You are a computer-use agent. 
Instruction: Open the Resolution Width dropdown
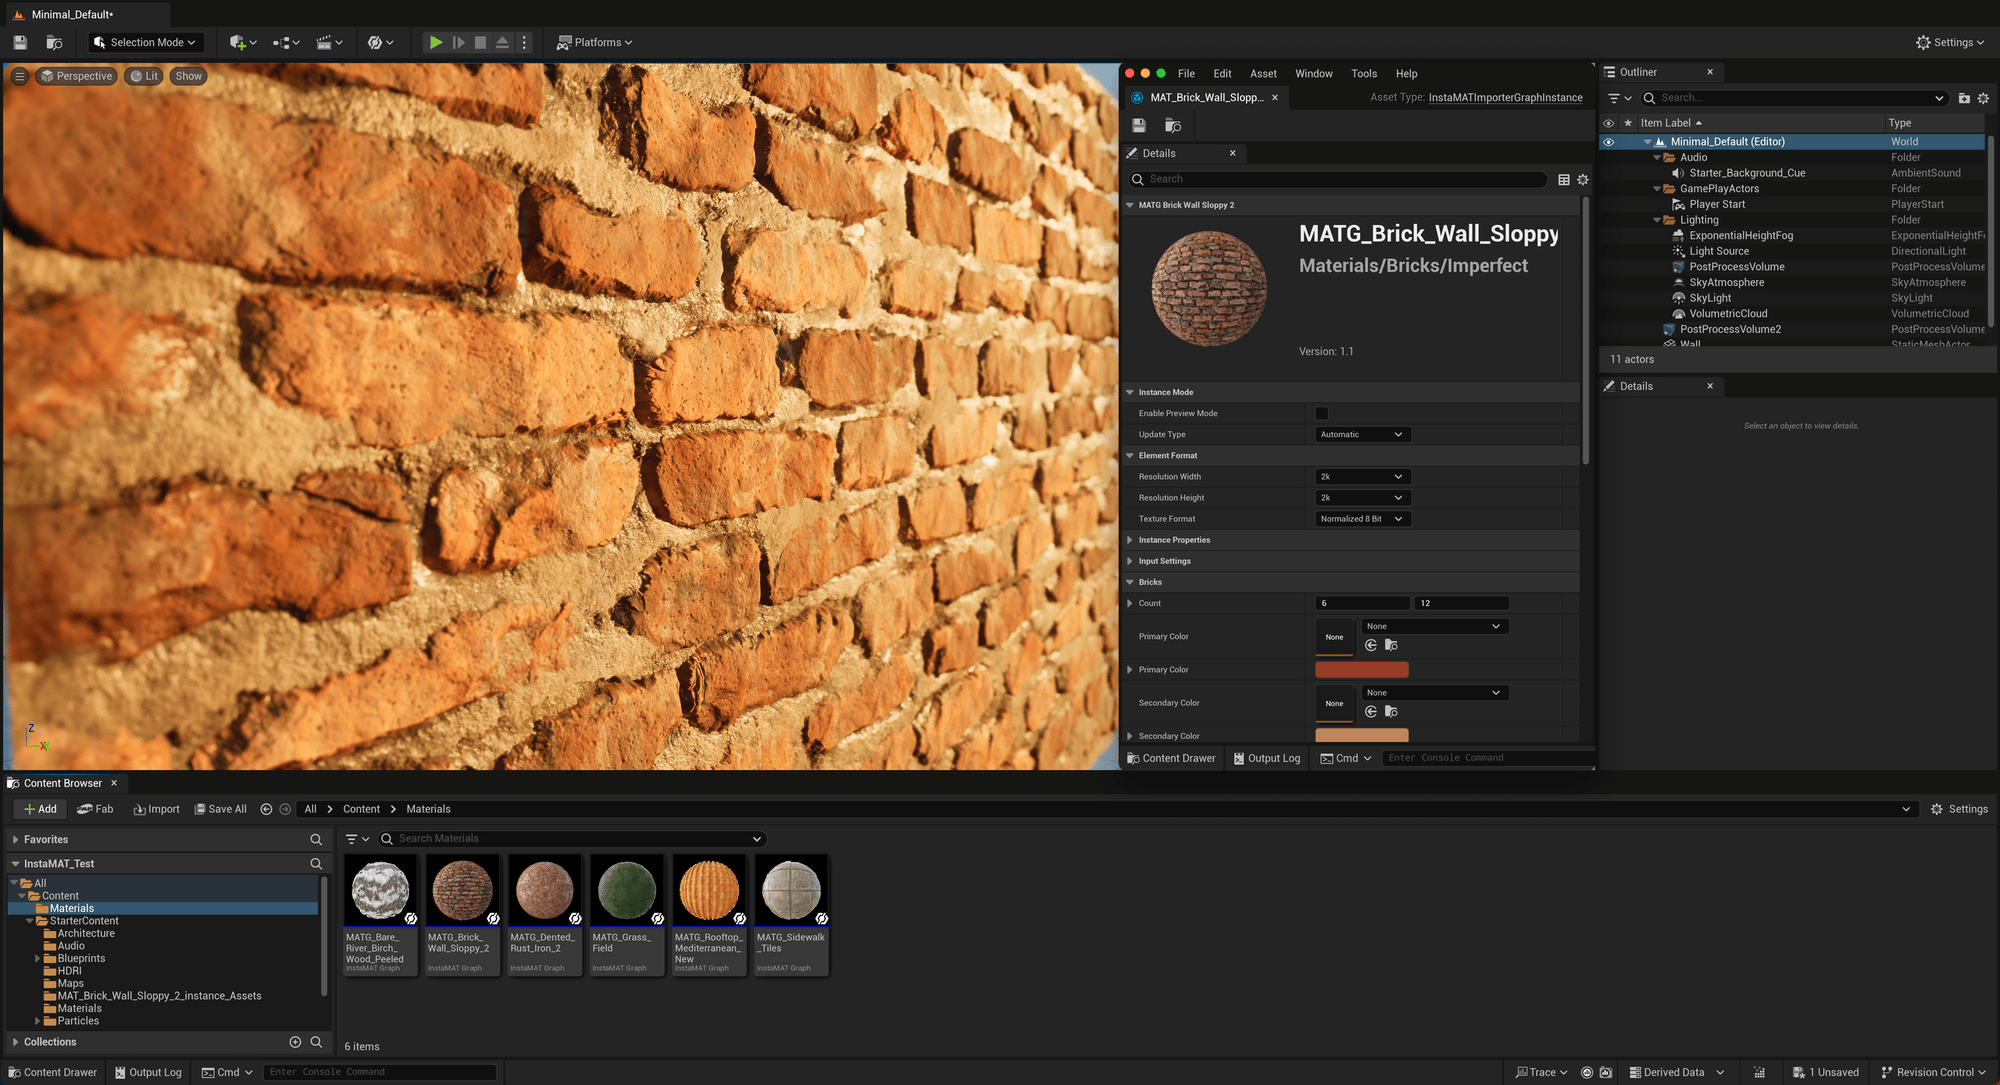point(1362,476)
